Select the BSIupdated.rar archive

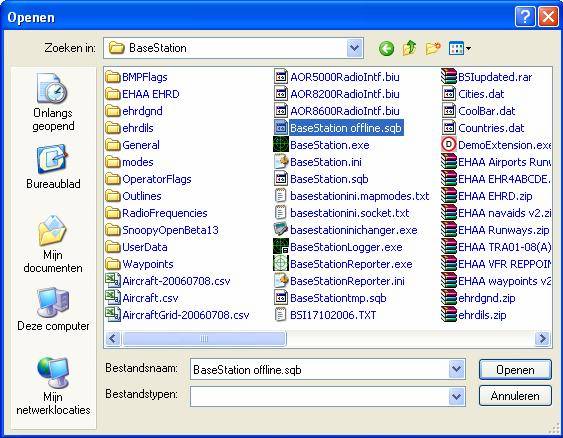click(487, 77)
